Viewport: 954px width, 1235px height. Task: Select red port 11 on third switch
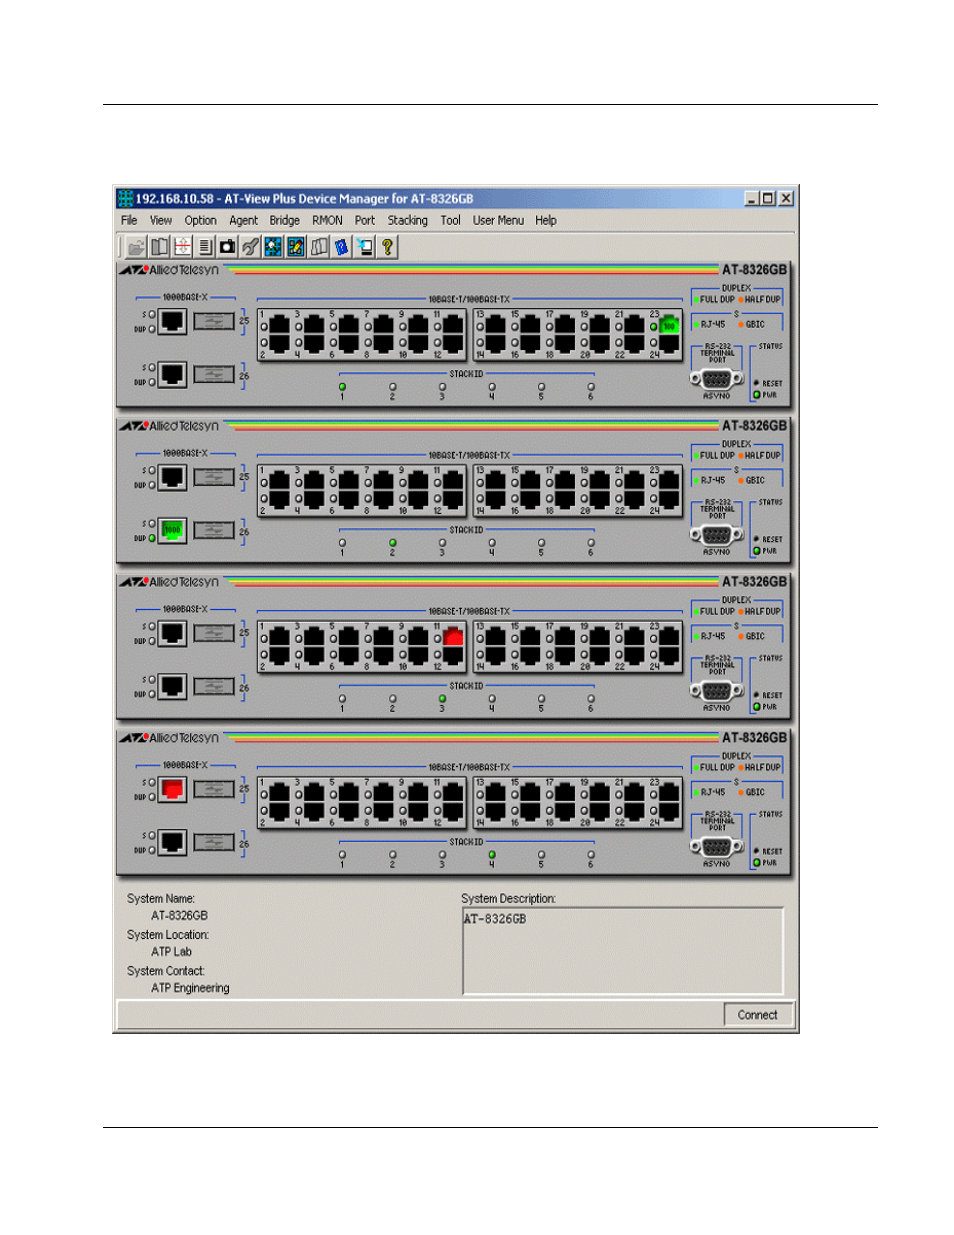453,636
